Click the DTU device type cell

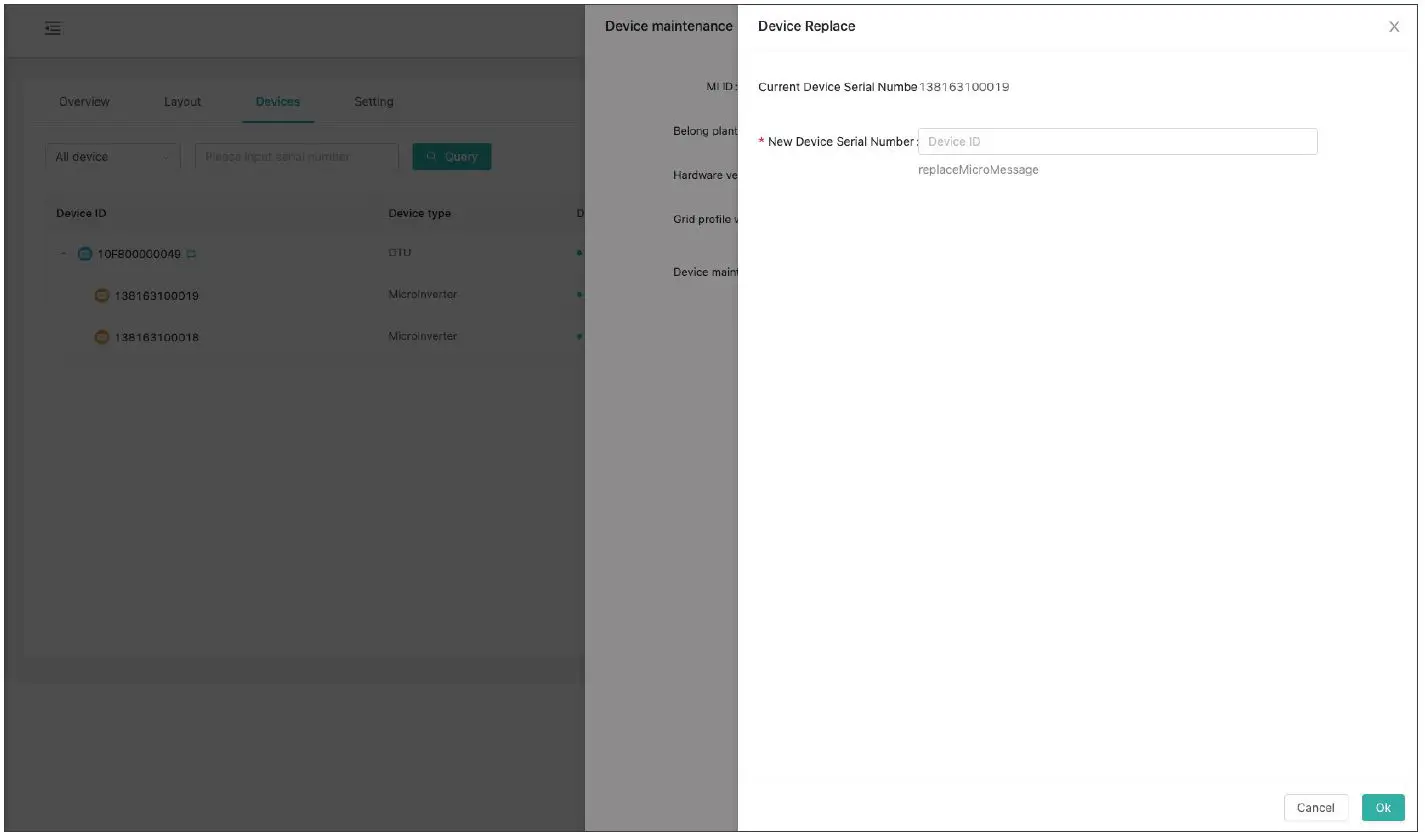400,253
